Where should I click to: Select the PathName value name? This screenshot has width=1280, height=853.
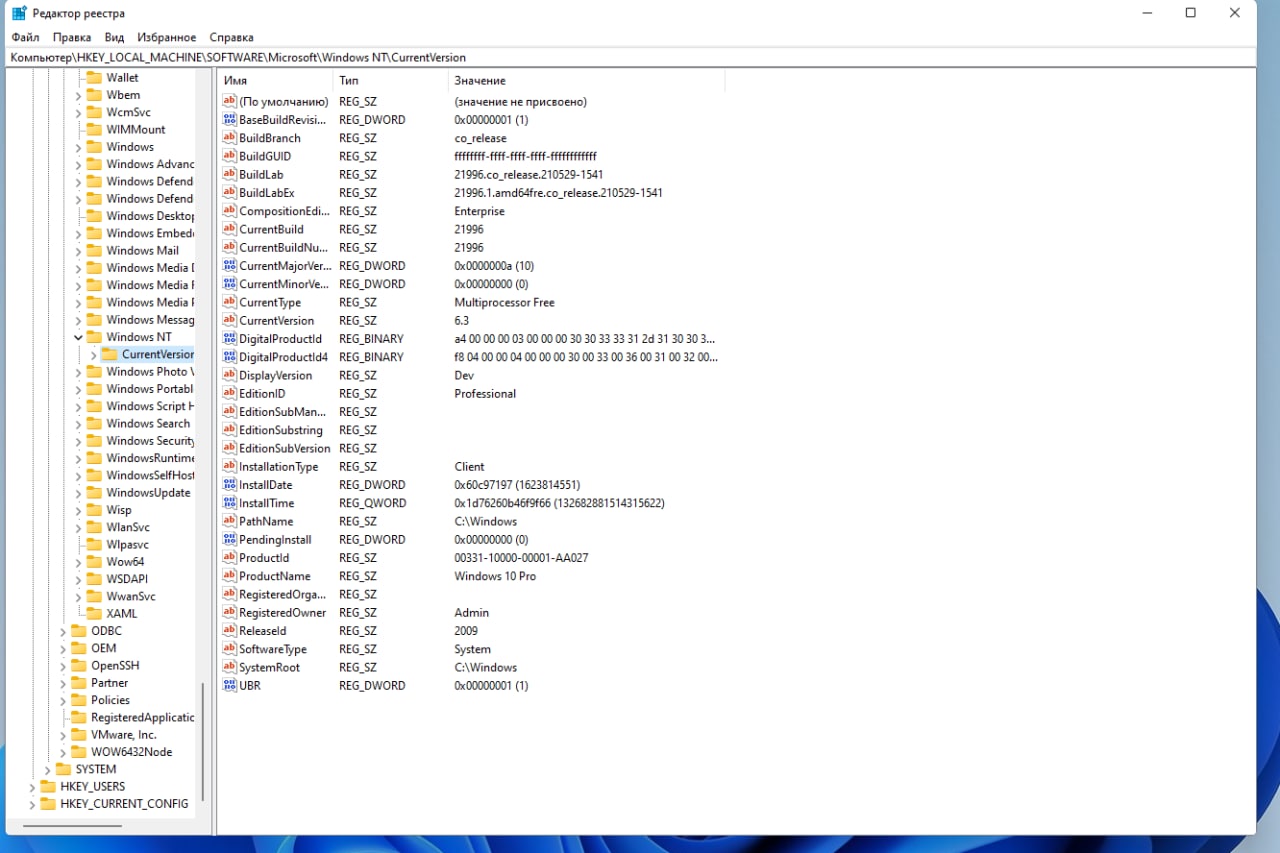coord(266,521)
